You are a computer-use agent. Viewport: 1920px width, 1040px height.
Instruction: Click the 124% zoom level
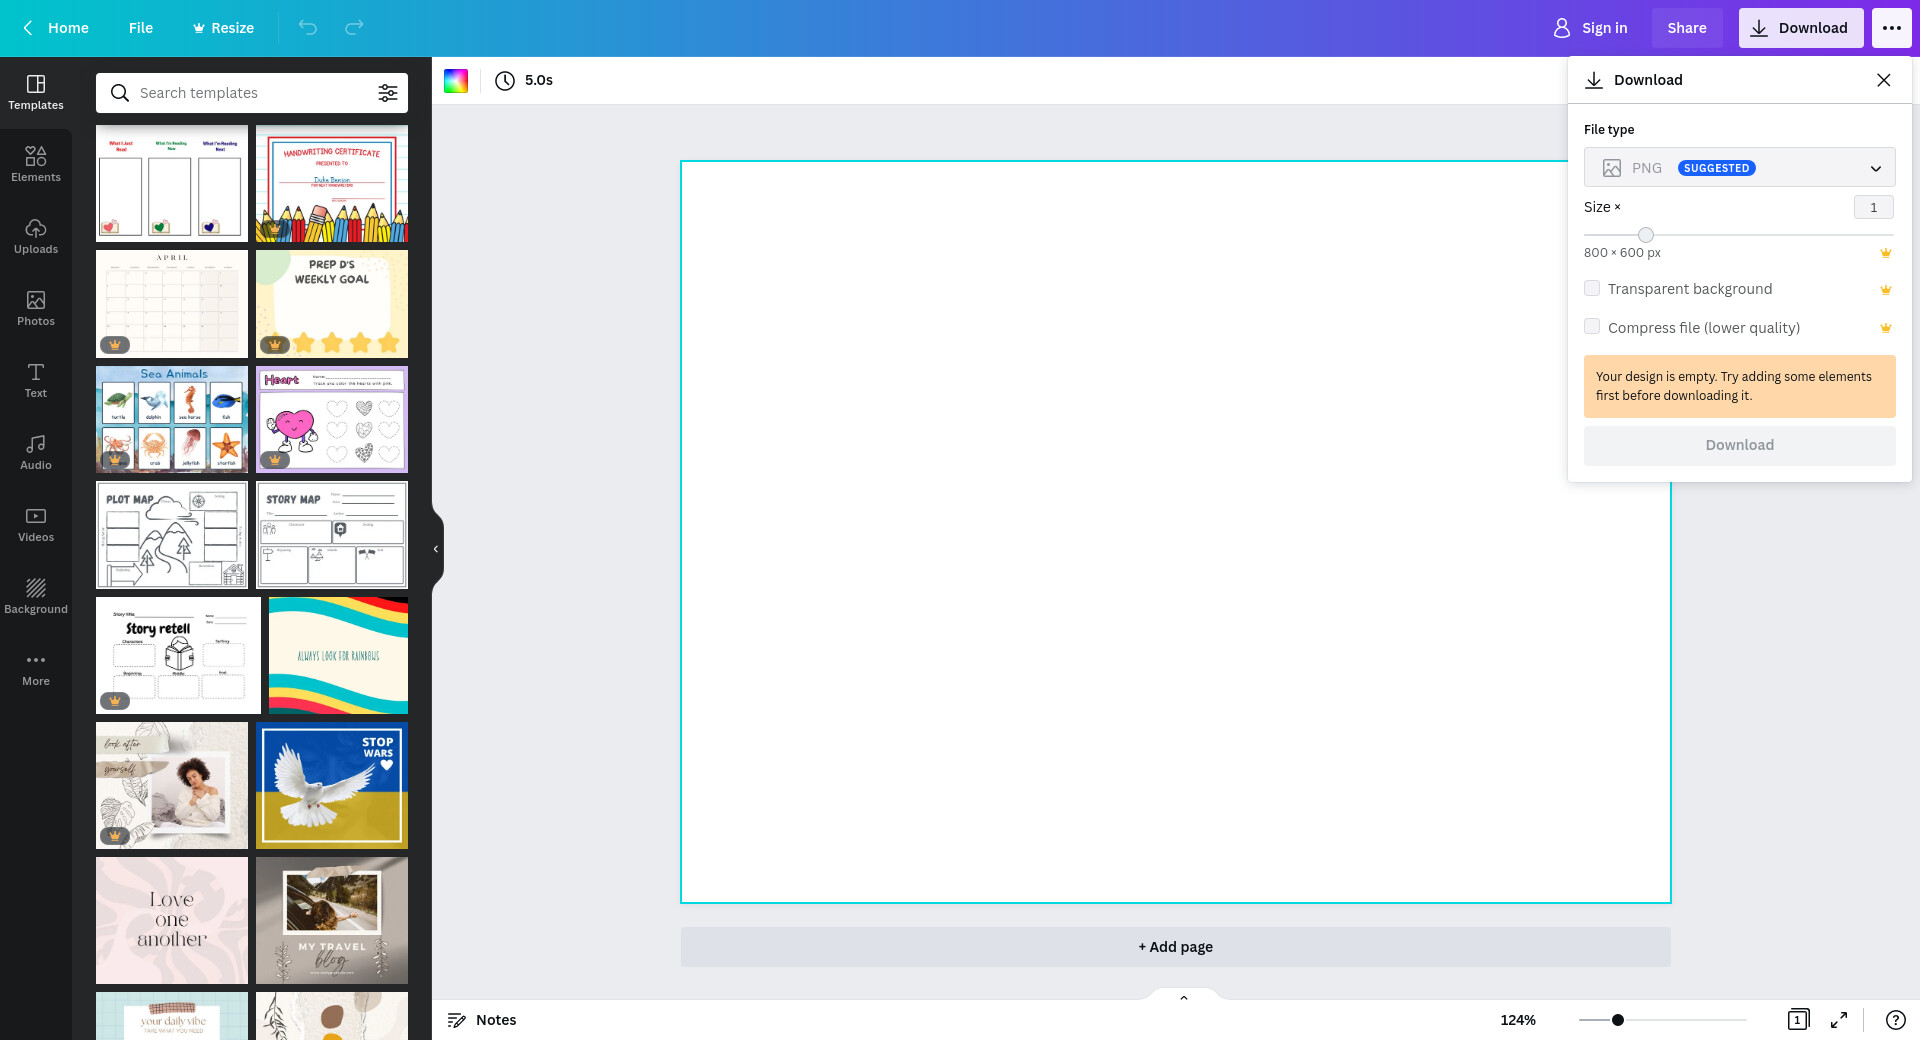pyautogui.click(x=1518, y=1020)
